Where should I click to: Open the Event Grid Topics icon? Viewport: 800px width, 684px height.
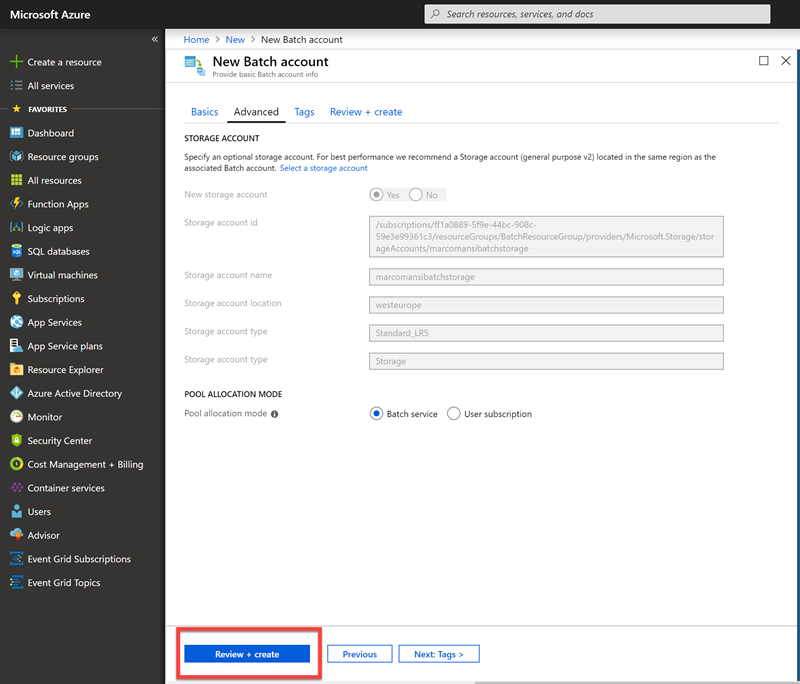coord(16,582)
